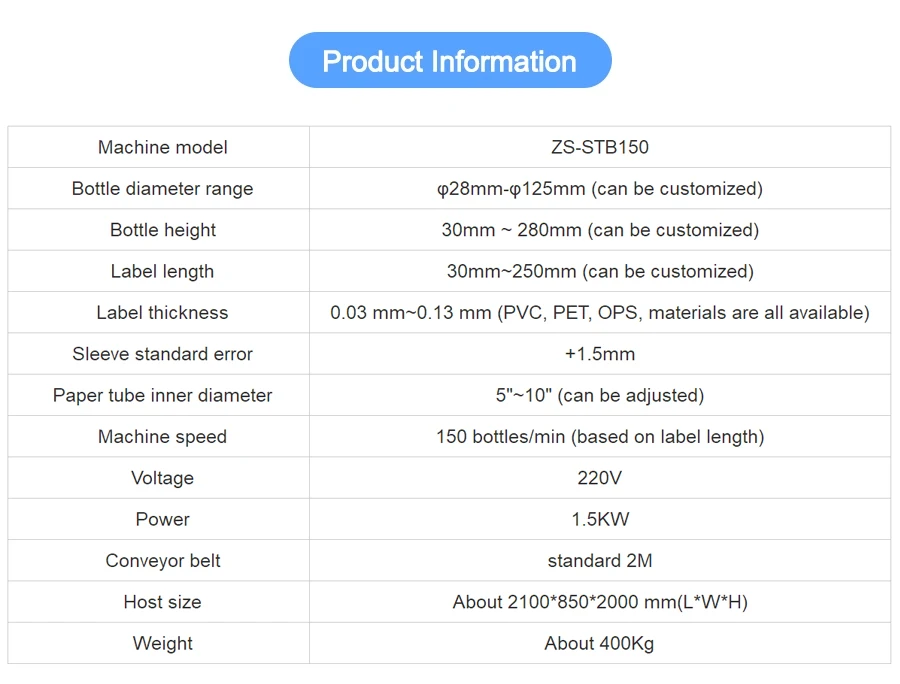Image resolution: width=900 pixels, height=684 pixels.
Task: Select the Paper tube inner diameter label
Action: click(162, 395)
